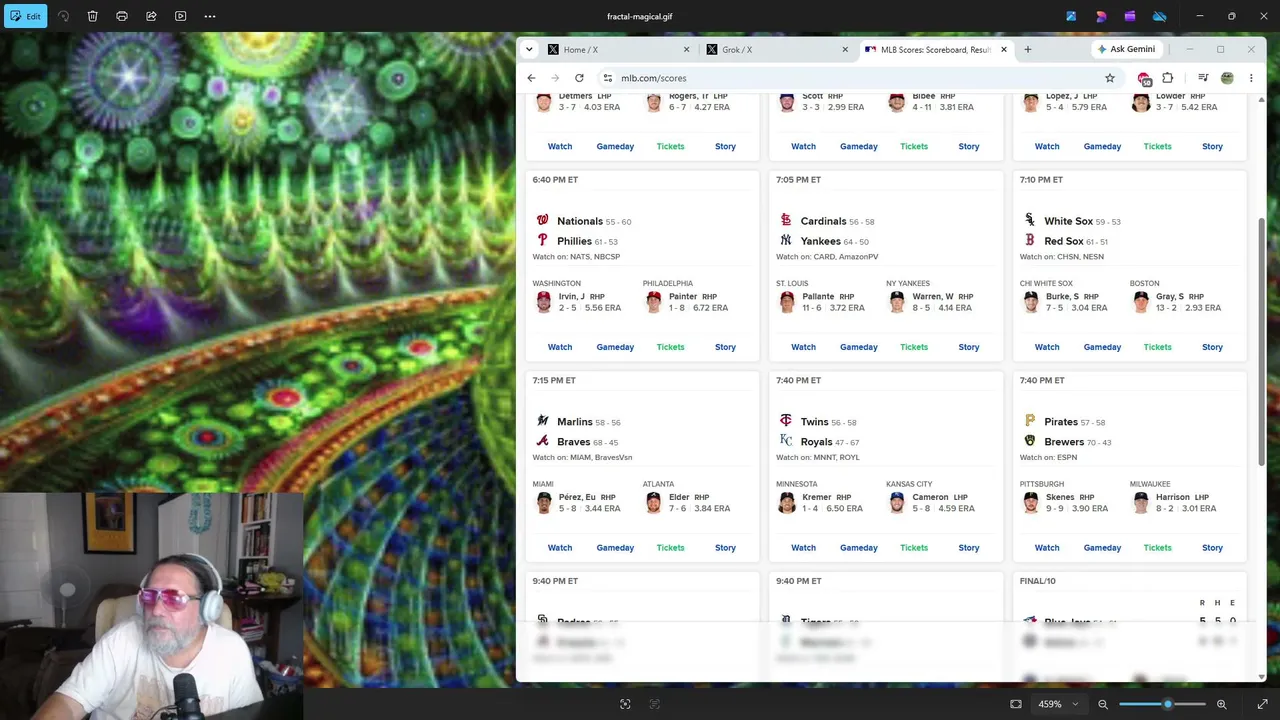Click the Red Sox team name
1280x720 pixels.
click(x=1064, y=241)
